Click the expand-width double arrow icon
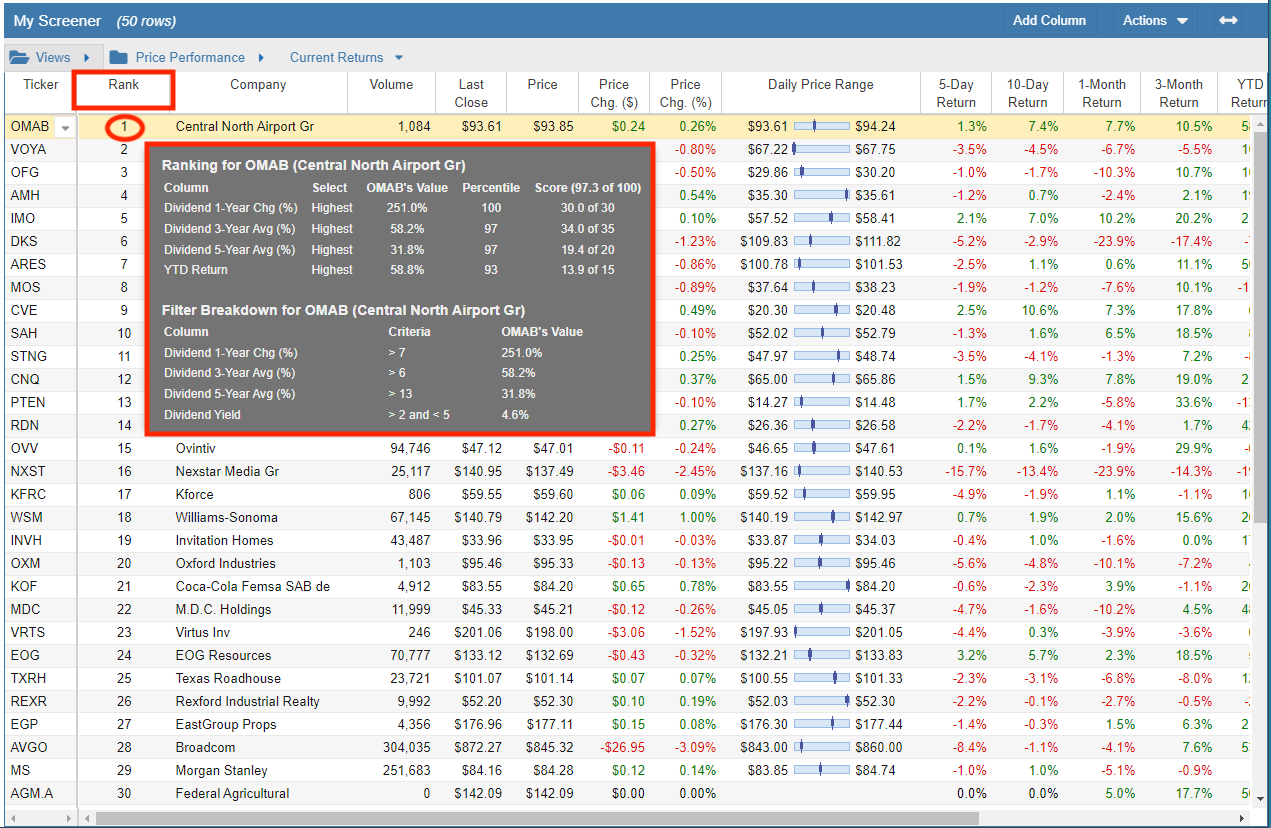The width and height of the screenshot is (1271, 828). [1228, 20]
